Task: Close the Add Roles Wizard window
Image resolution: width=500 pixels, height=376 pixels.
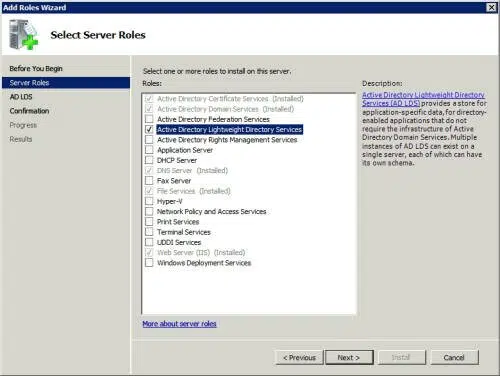Action: pos(491,7)
